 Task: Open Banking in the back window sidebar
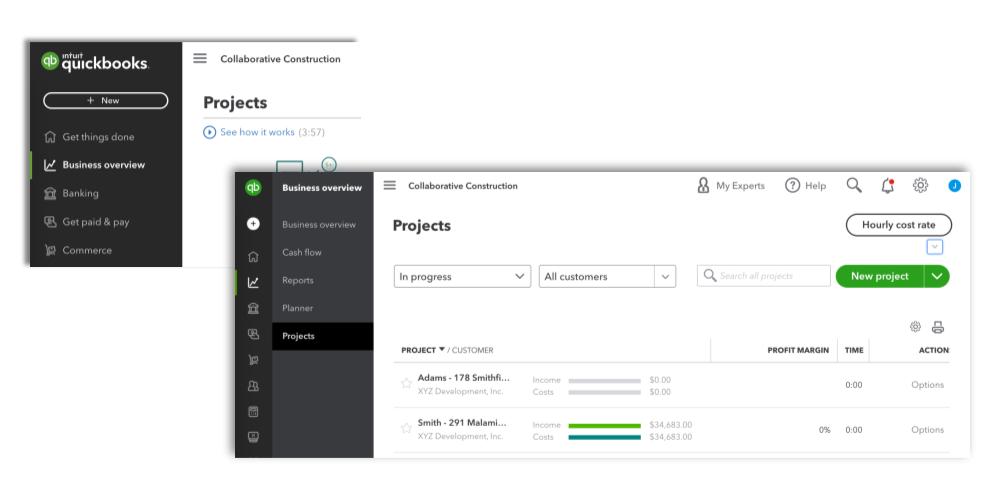tap(80, 193)
